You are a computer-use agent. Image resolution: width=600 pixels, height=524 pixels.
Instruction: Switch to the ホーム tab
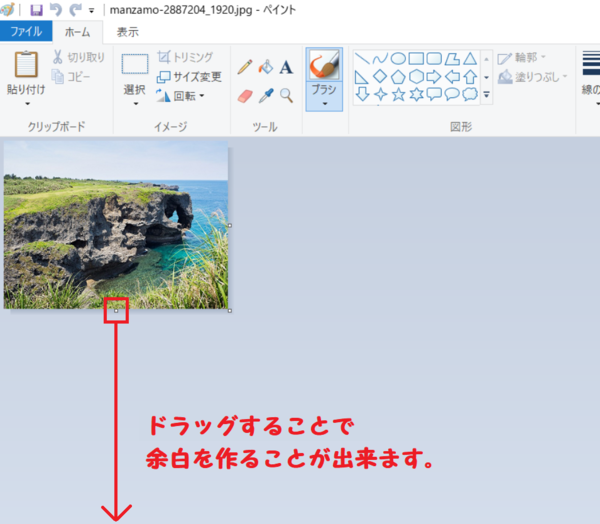[x=77, y=32]
